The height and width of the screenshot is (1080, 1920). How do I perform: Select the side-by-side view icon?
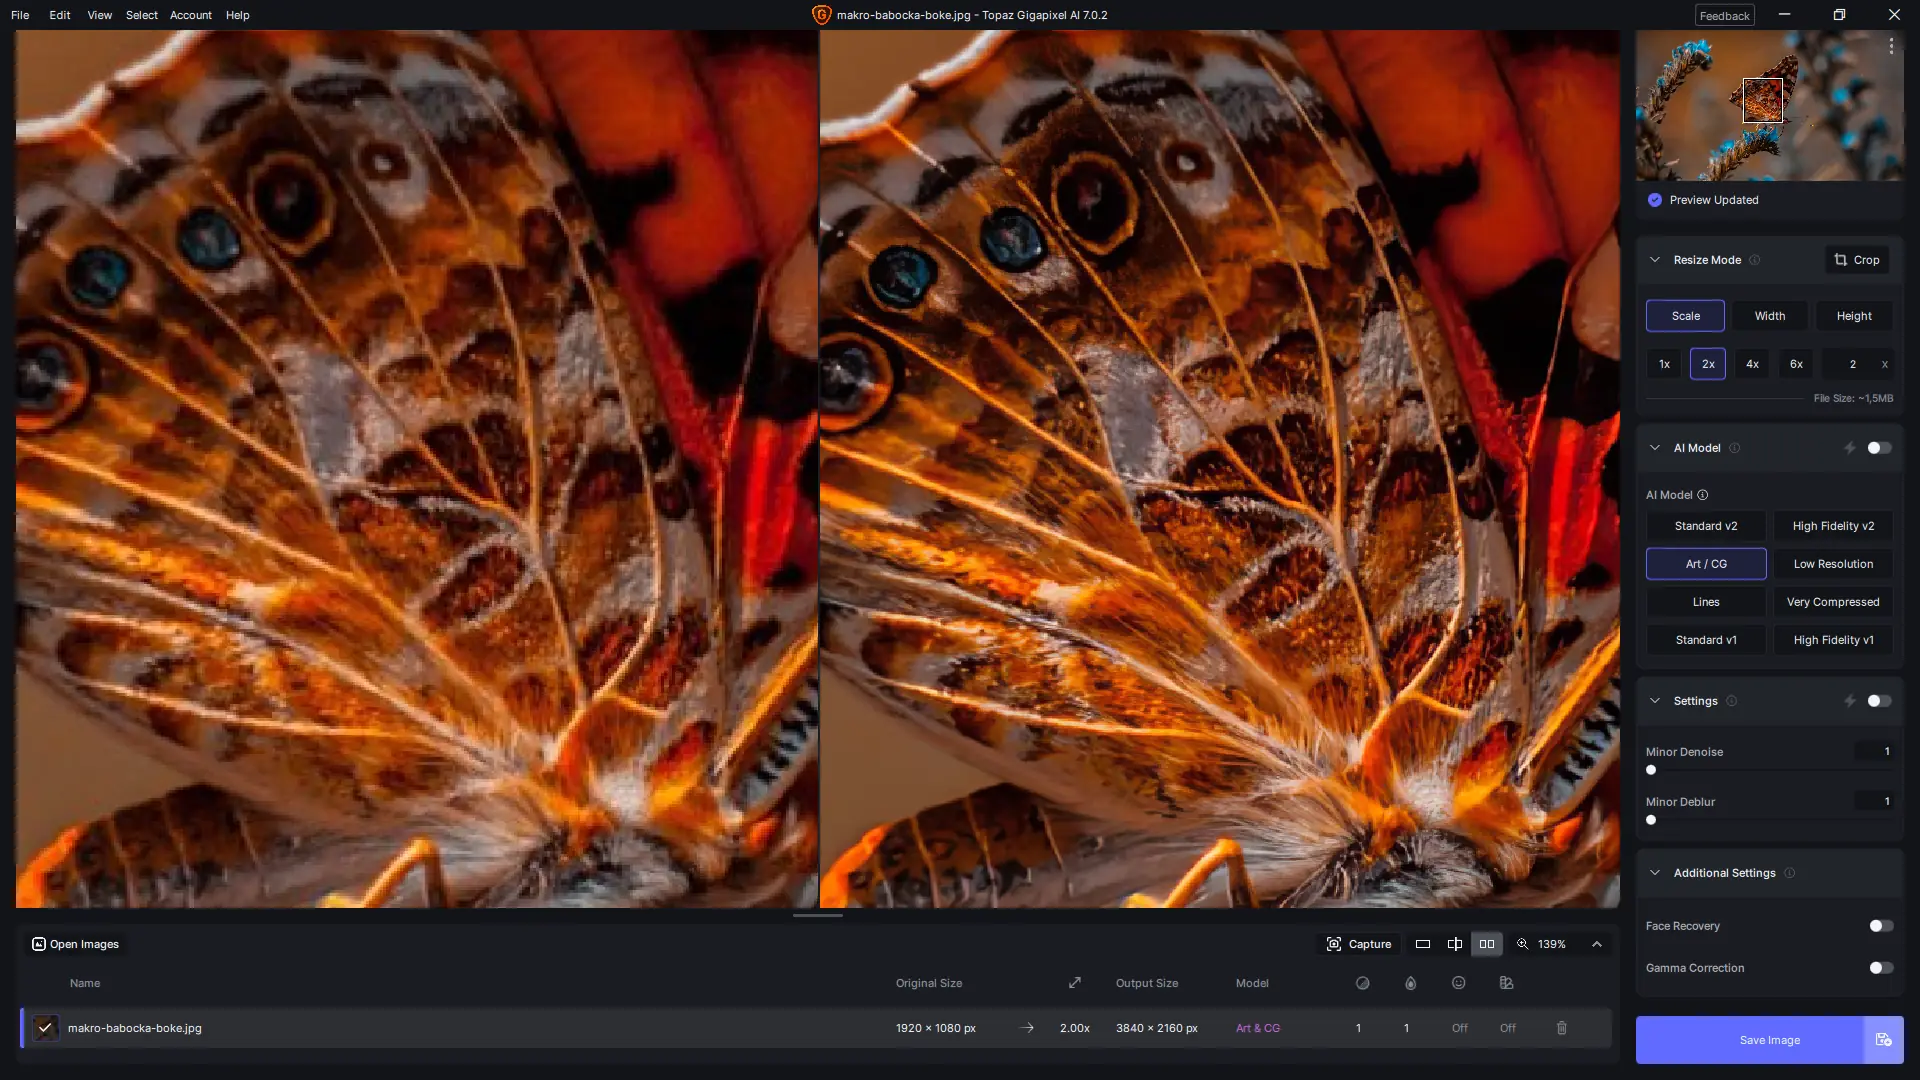coord(1487,944)
